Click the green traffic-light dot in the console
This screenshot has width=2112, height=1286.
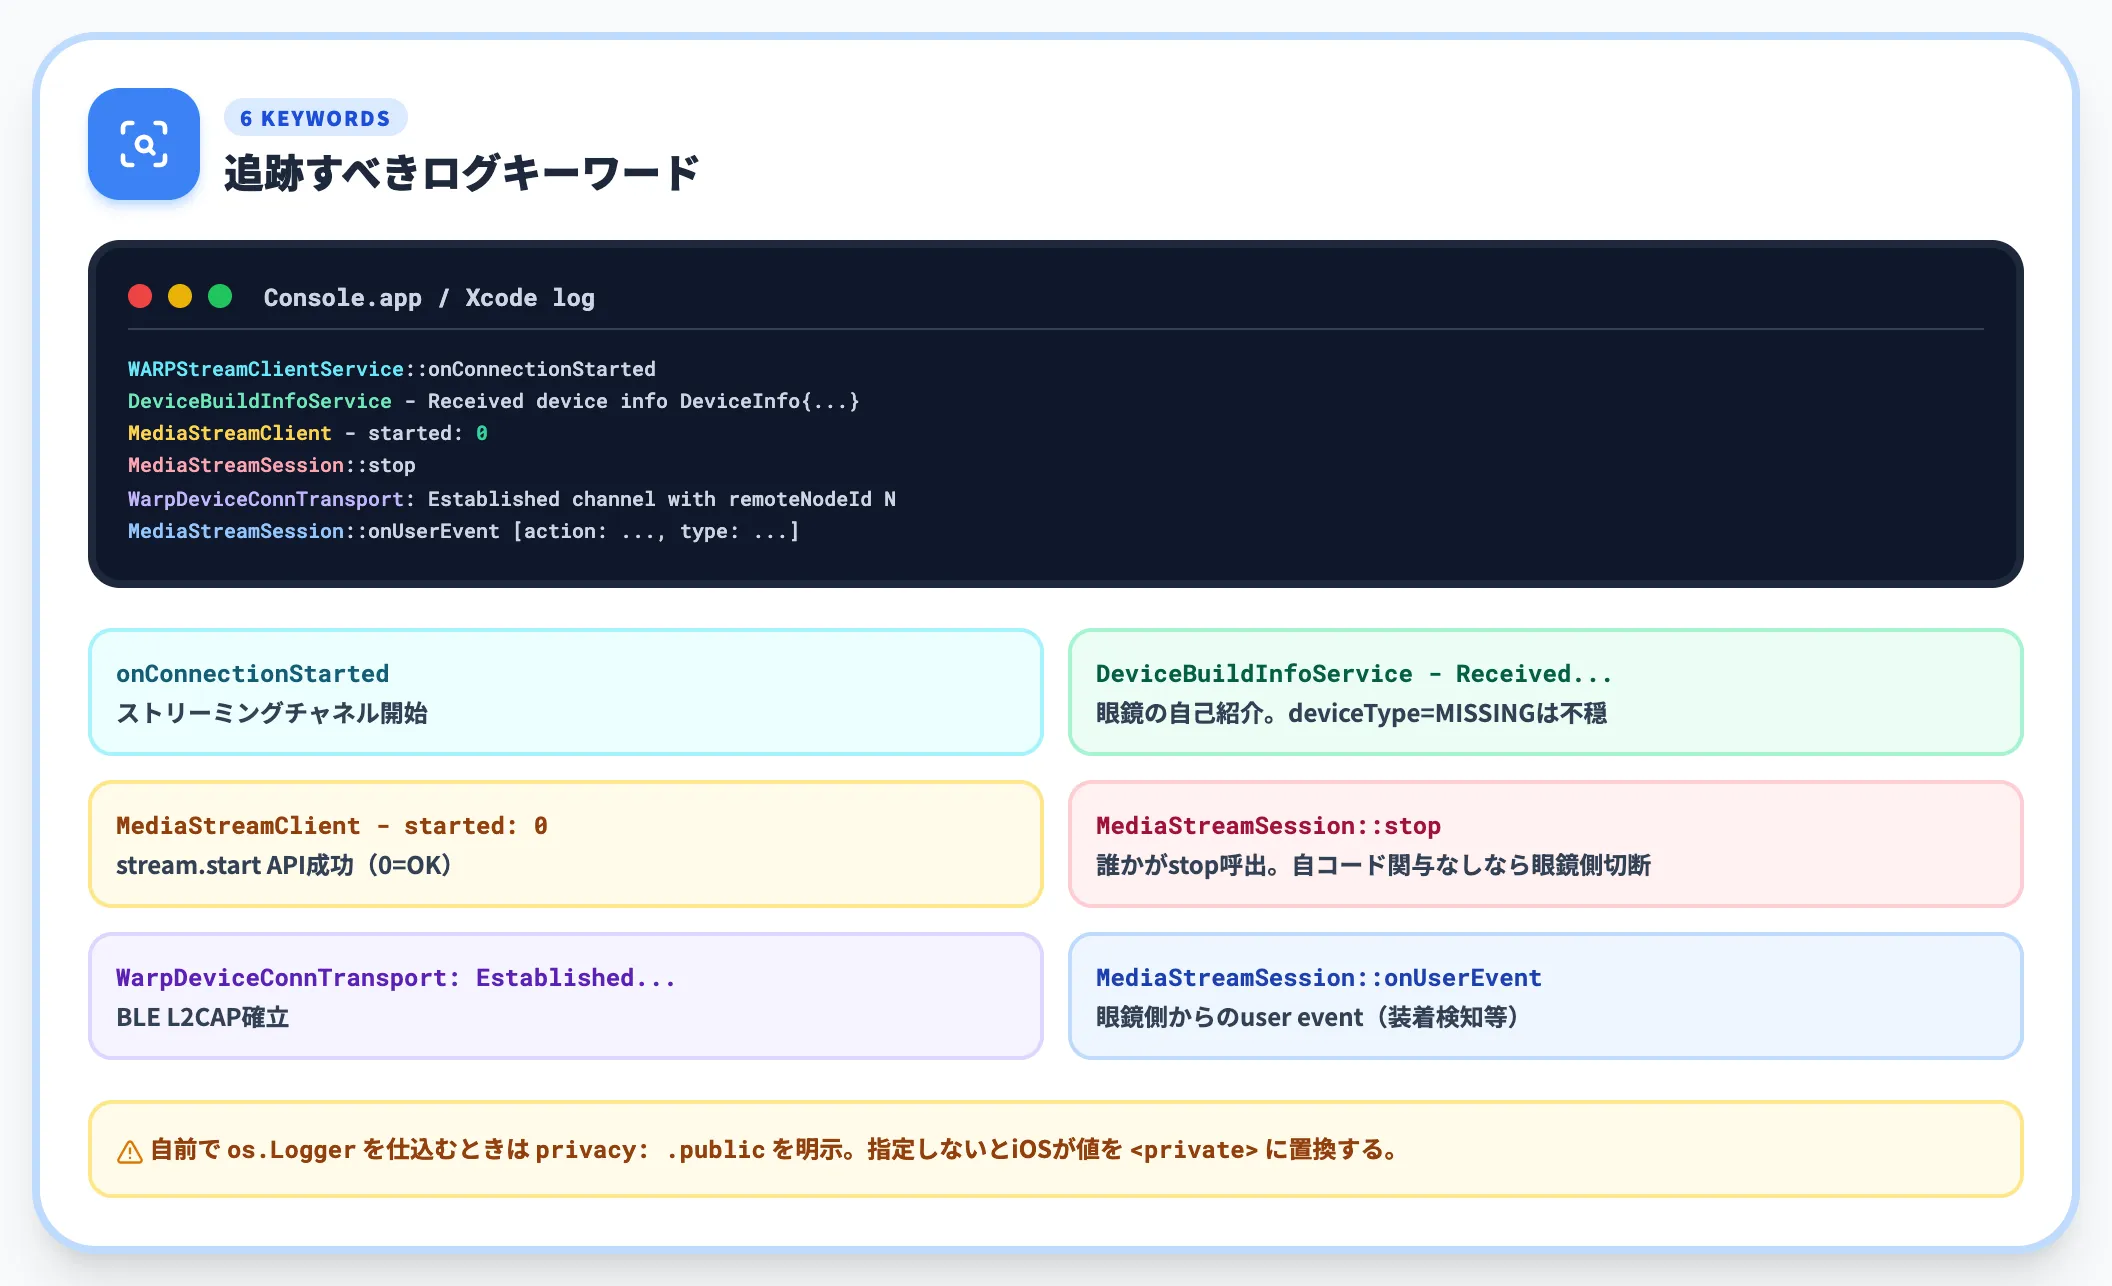coord(220,297)
